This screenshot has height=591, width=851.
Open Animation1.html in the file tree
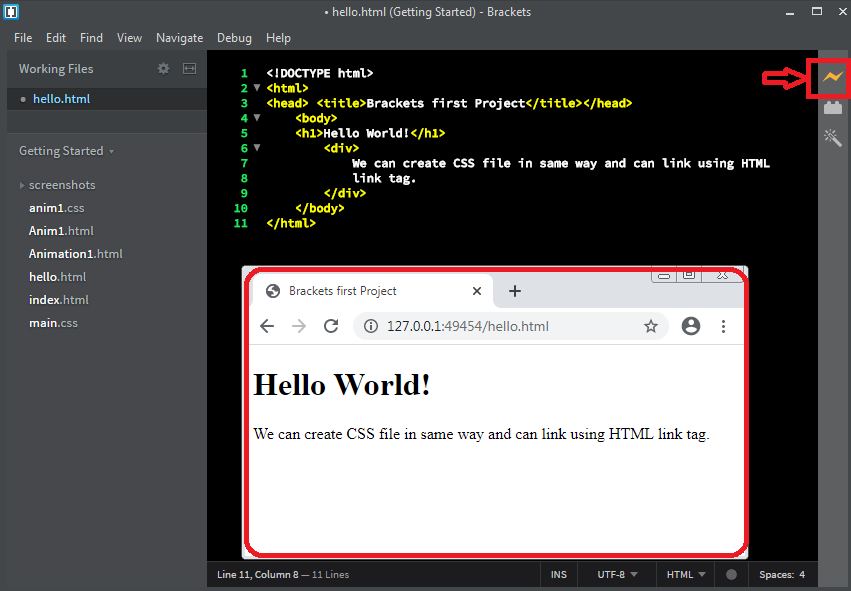[x=76, y=254]
